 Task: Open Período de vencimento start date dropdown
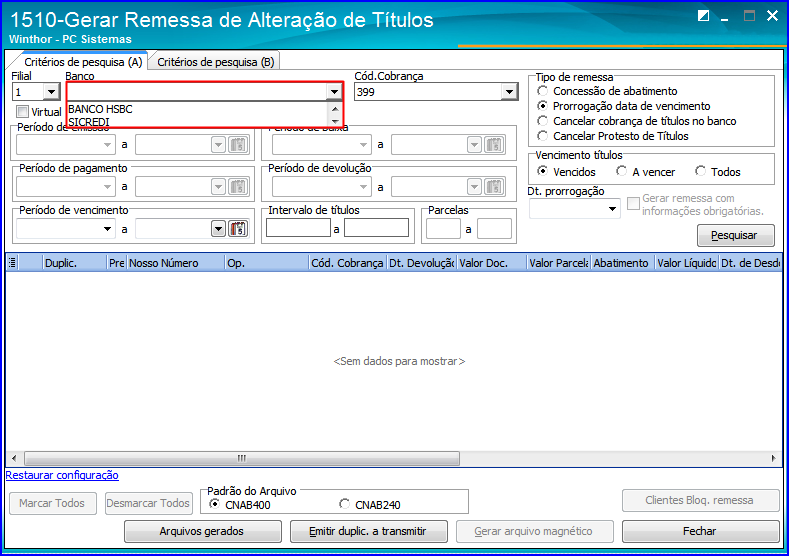click(x=107, y=229)
